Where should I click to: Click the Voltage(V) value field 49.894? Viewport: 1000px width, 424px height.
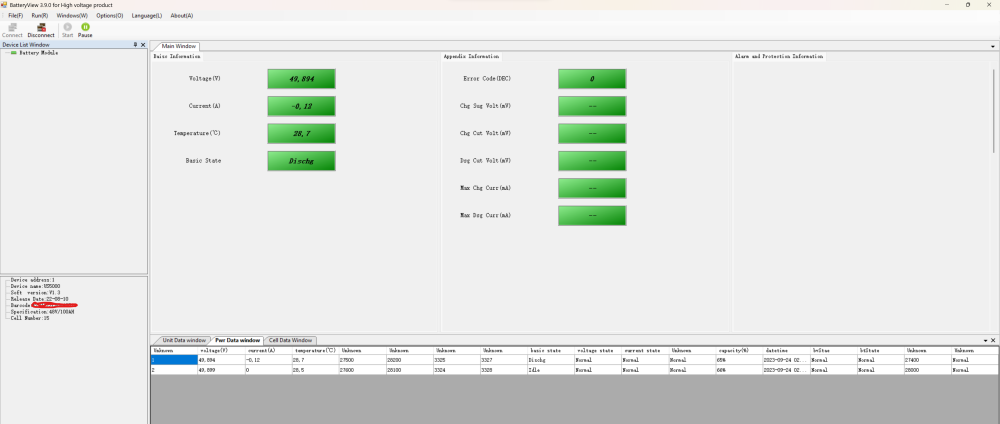point(301,78)
